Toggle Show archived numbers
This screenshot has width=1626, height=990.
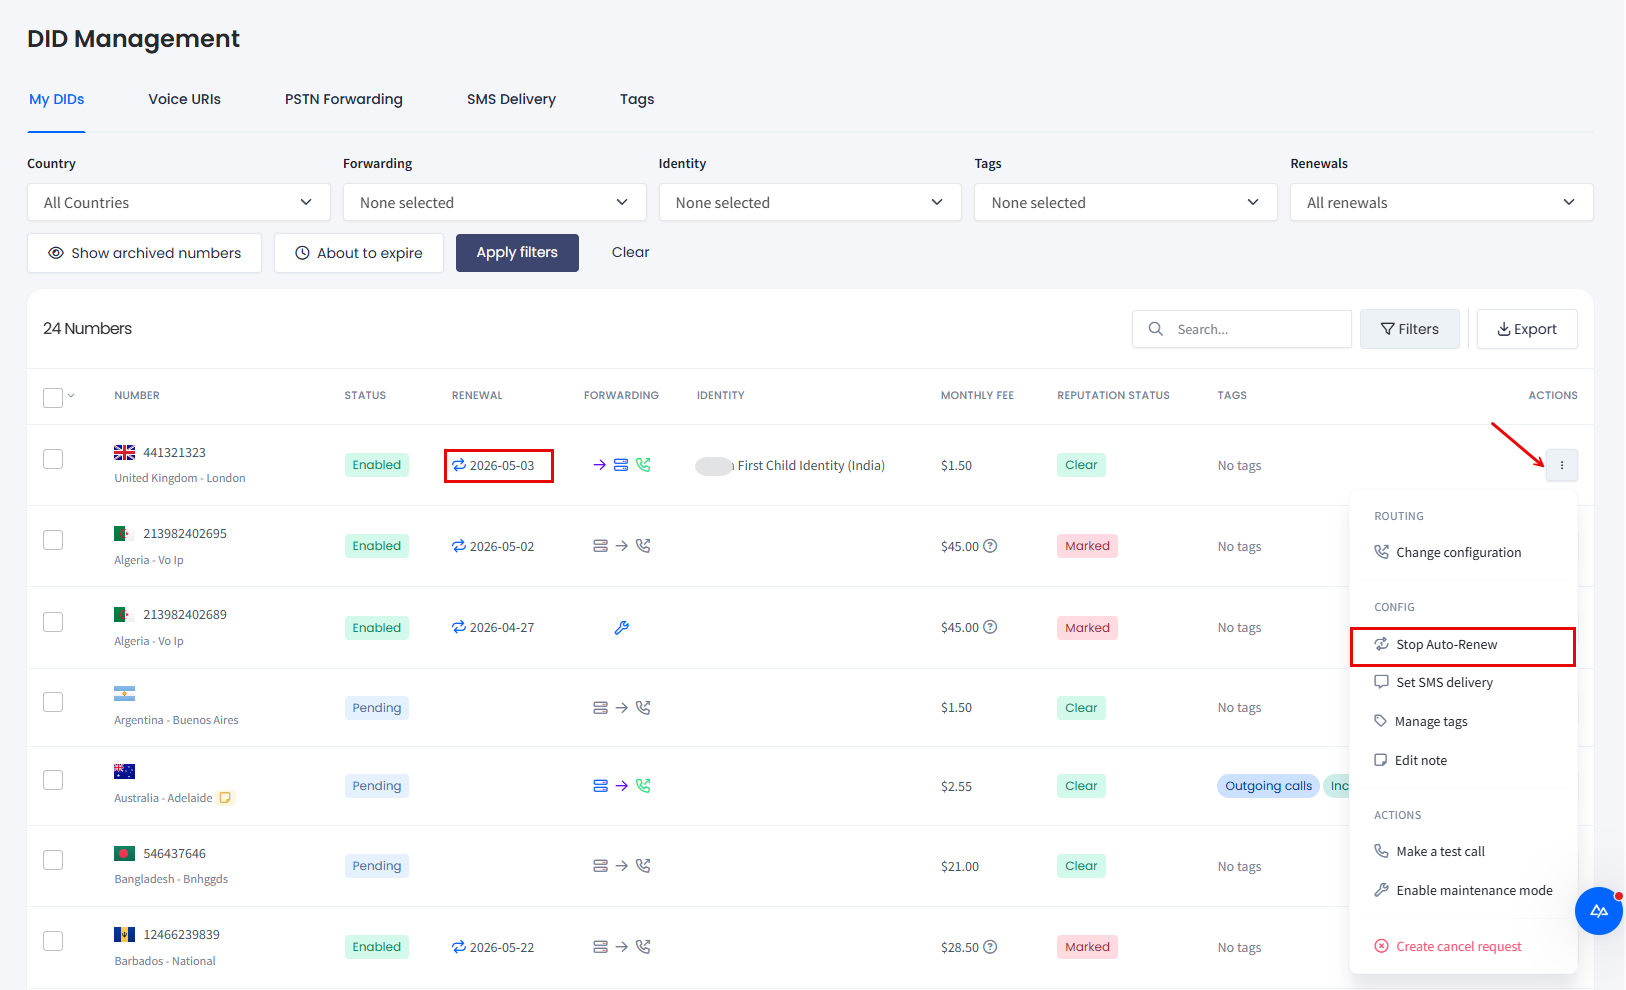pyautogui.click(x=144, y=253)
